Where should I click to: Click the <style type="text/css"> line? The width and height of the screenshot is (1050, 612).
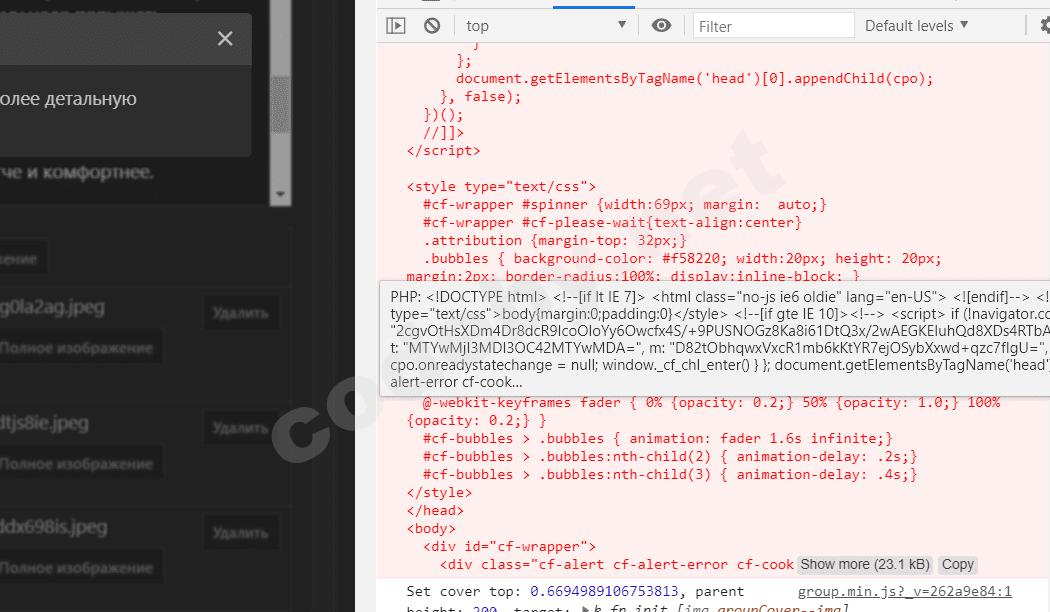501,187
